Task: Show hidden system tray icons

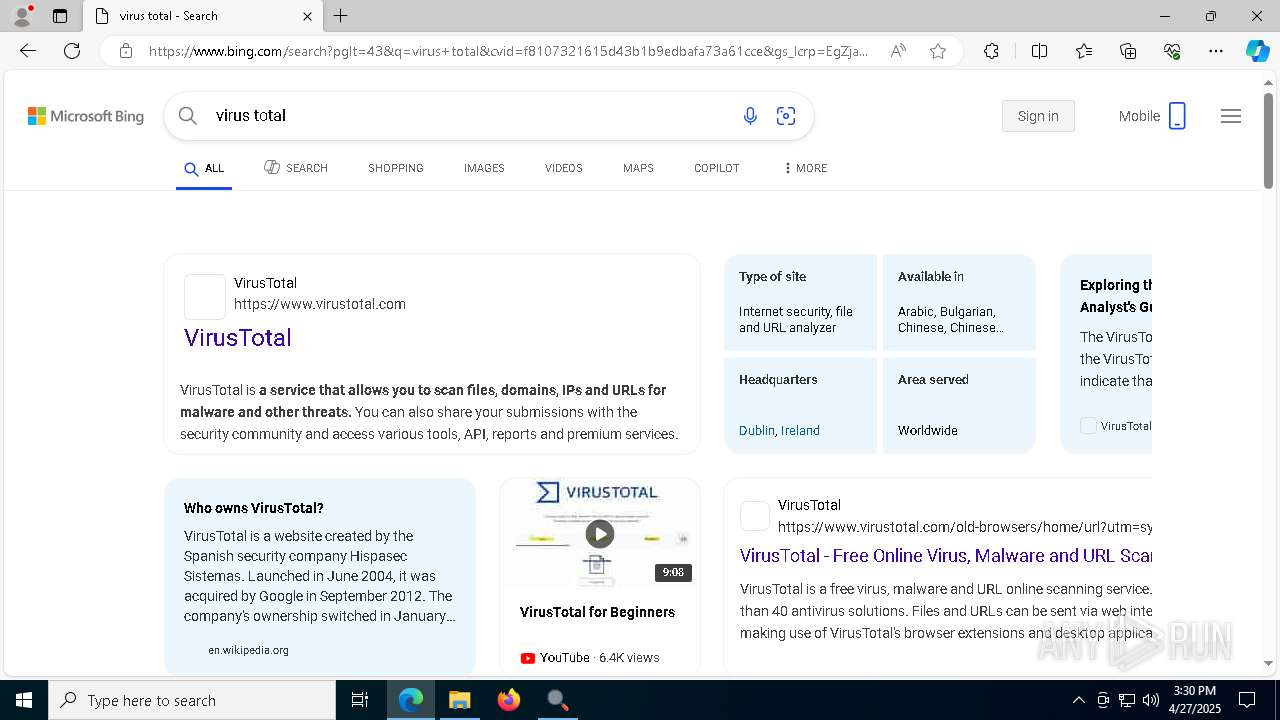Action: (x=1078, y=700)
